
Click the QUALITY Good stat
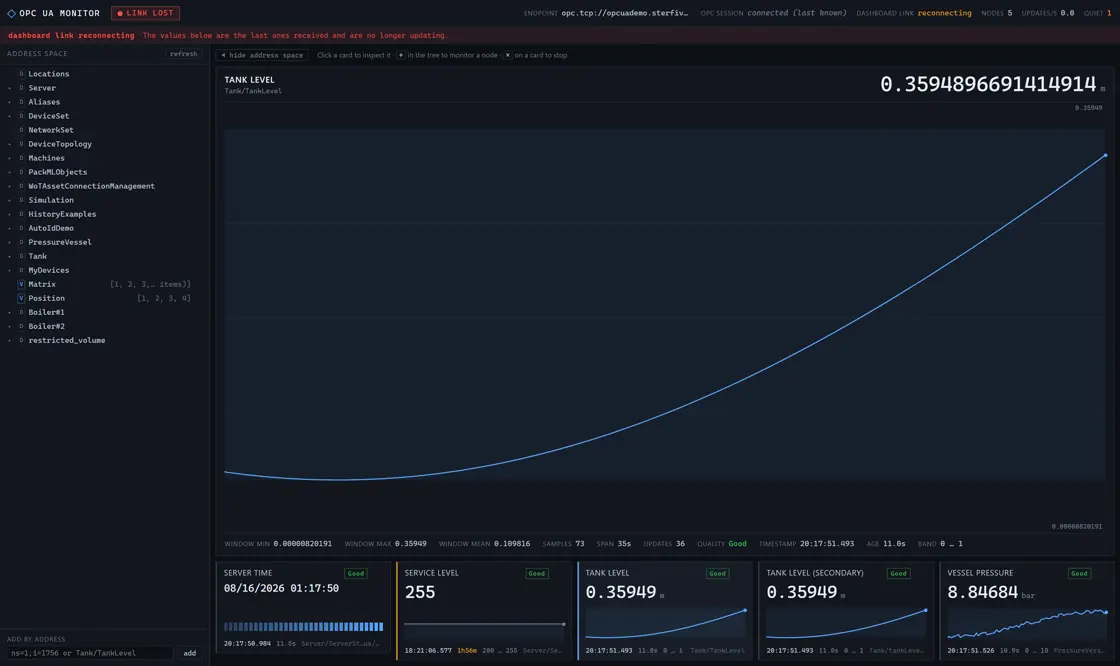(x=721, y=544)
